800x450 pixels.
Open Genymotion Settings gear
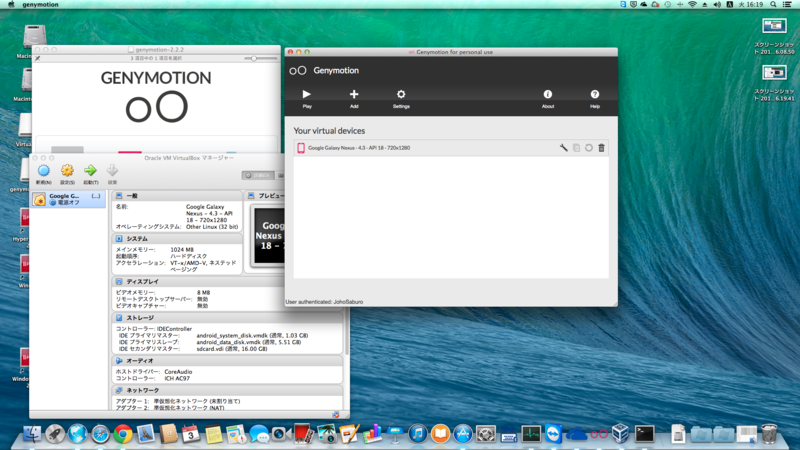click(x=401, y=98)
